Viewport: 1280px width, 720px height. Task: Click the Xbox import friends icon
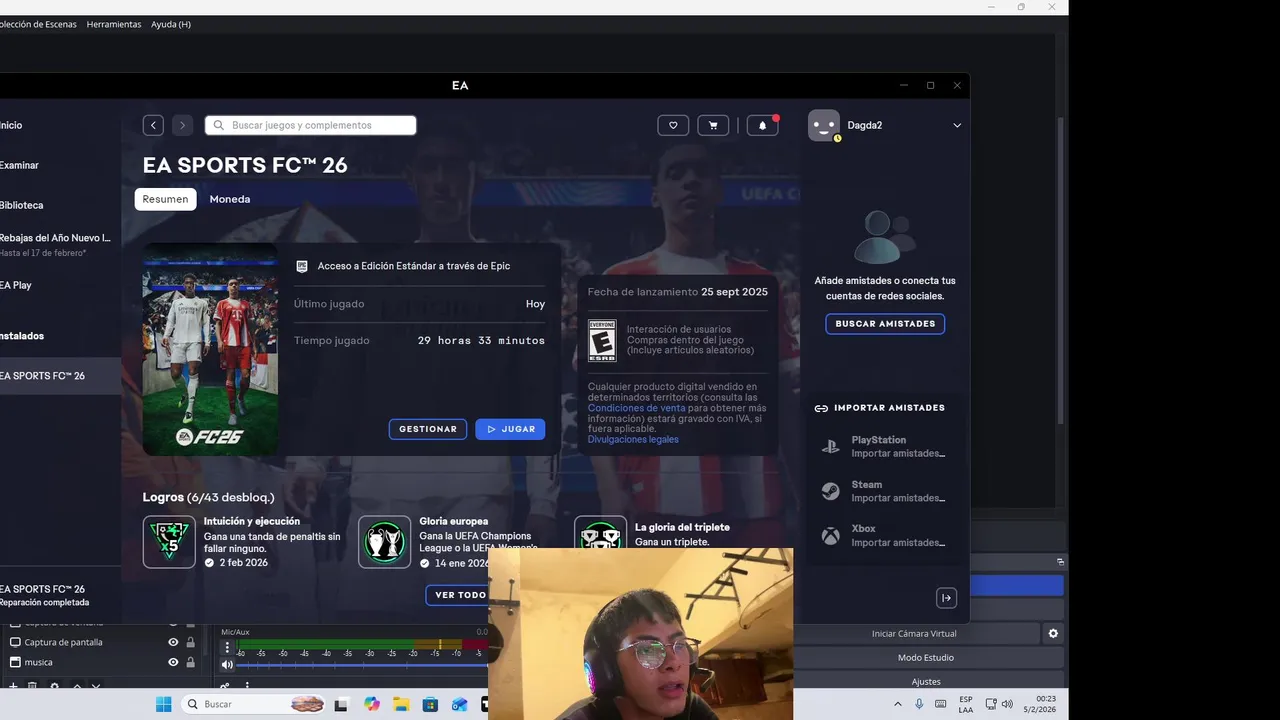(830, 536)
